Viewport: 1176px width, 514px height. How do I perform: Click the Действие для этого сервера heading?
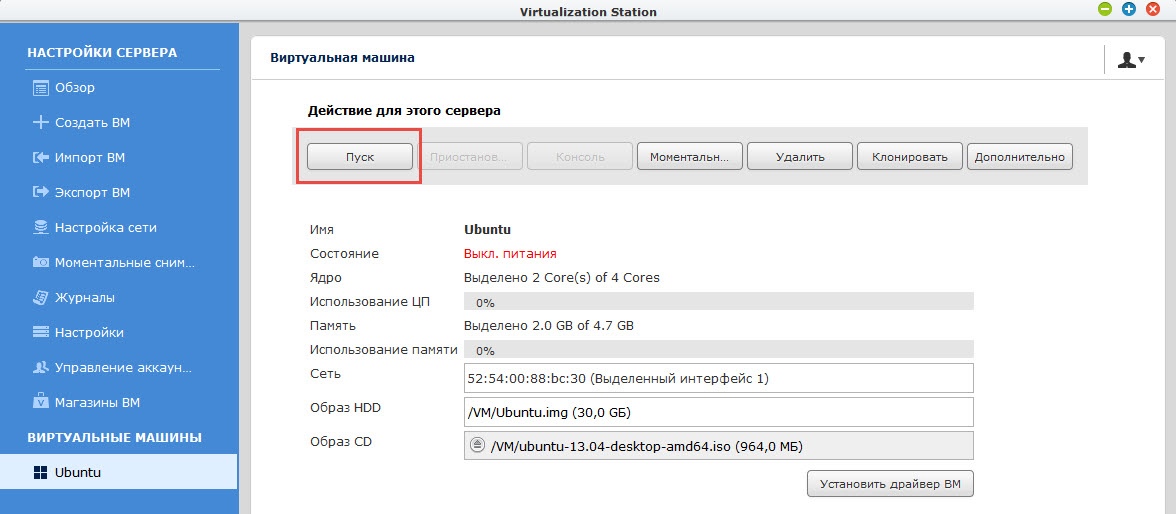[x=404, y=111]
